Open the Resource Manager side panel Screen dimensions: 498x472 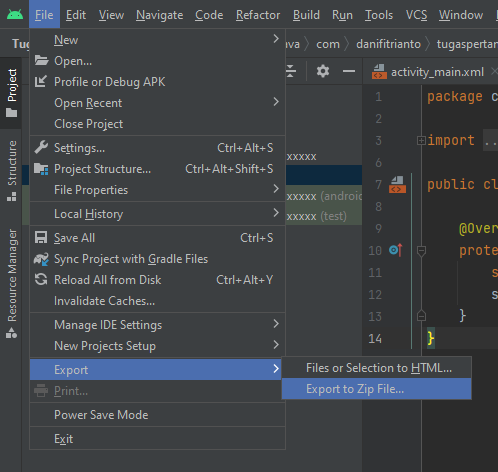pyautogui.click(x=12, y=283)
